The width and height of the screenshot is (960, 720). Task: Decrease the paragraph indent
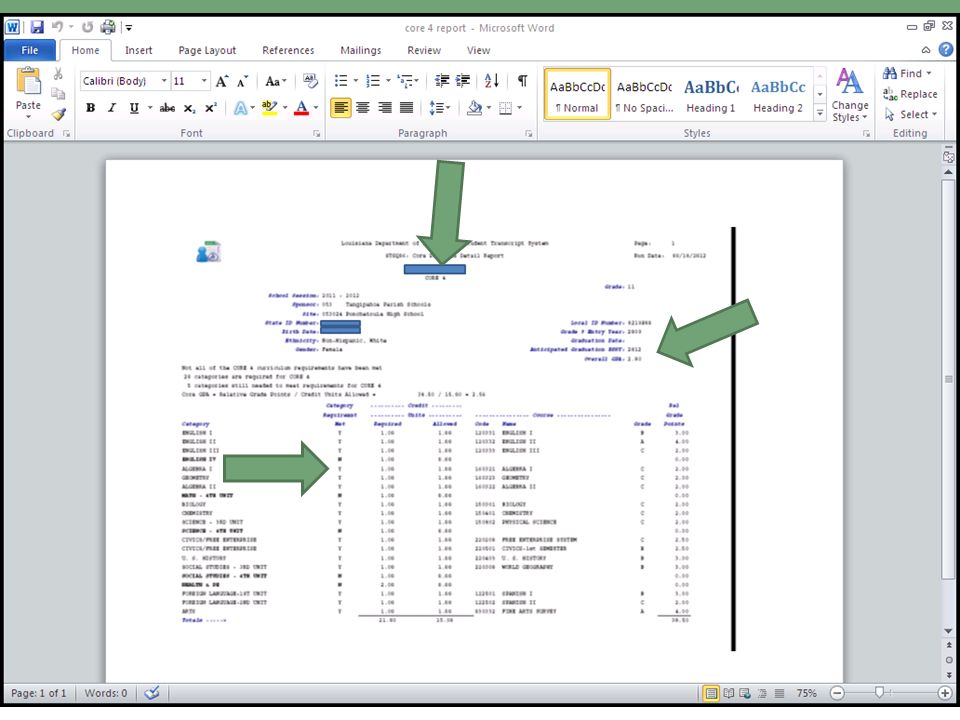[x=441, y=80]
